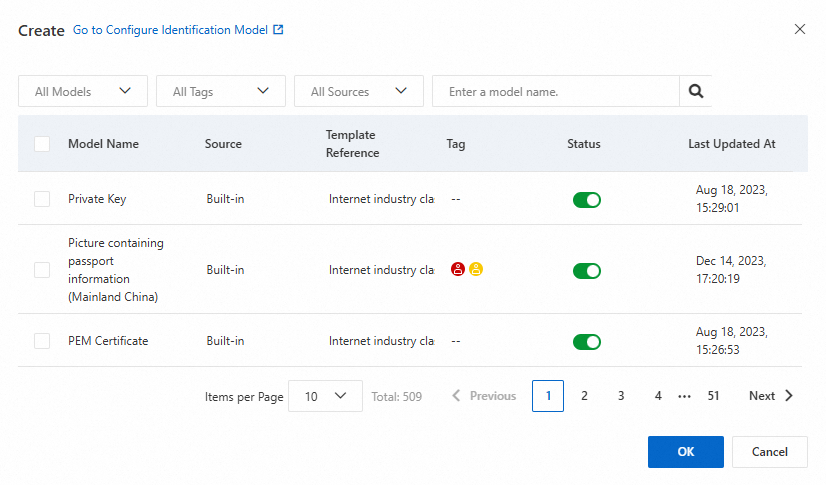Open the All Models dropdown
The width and height of the screenshot is (826, 485).
tap(83, 91)
